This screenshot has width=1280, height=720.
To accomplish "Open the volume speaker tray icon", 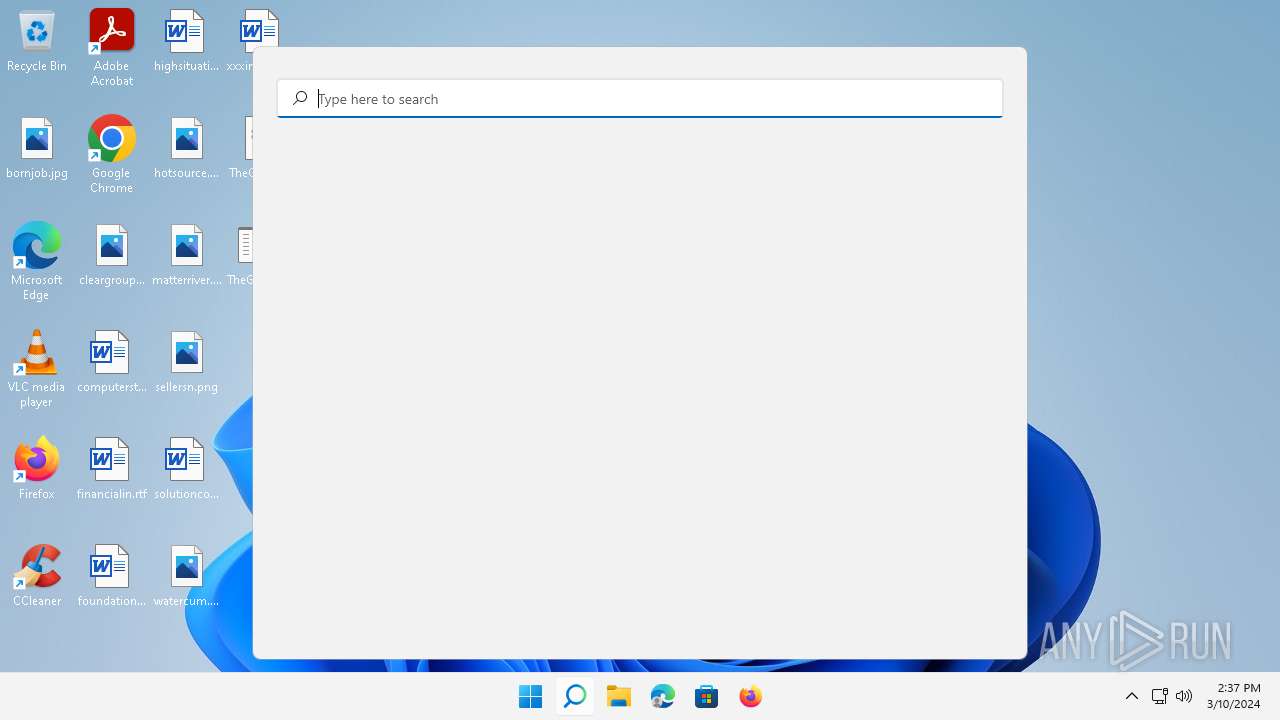I will [1184, 696].
